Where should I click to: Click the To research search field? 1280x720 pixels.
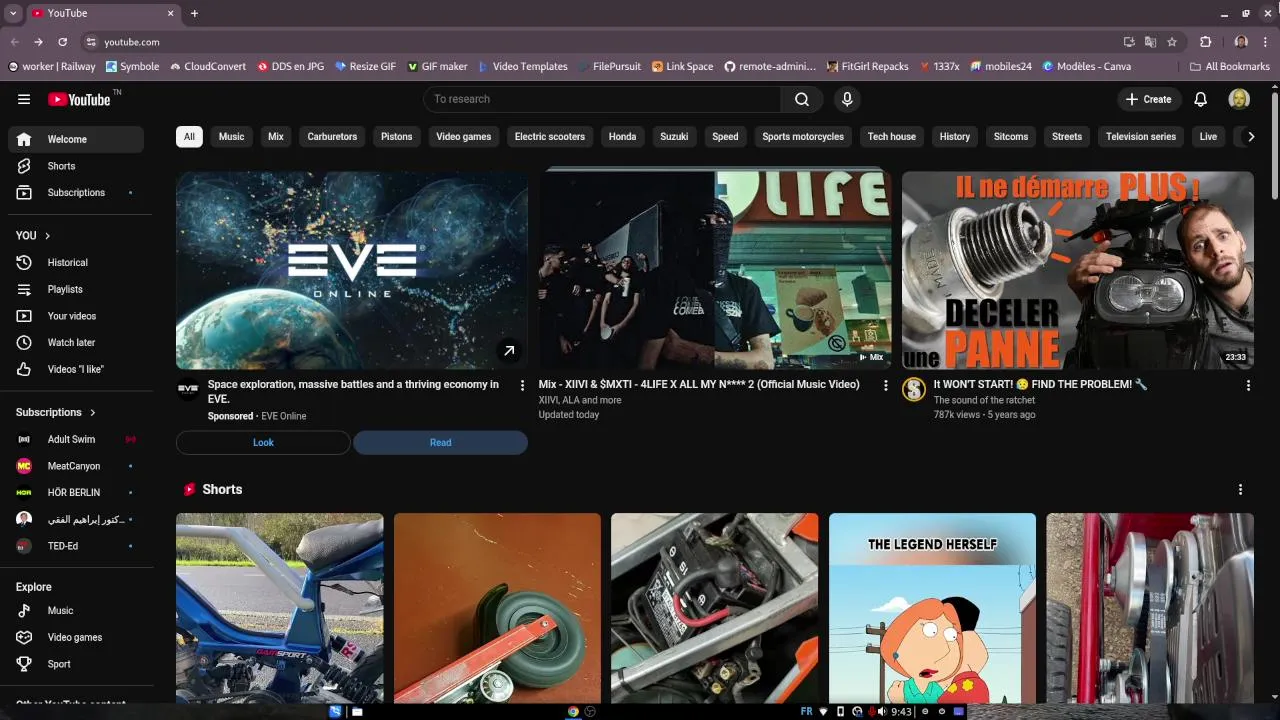[602, 99]
